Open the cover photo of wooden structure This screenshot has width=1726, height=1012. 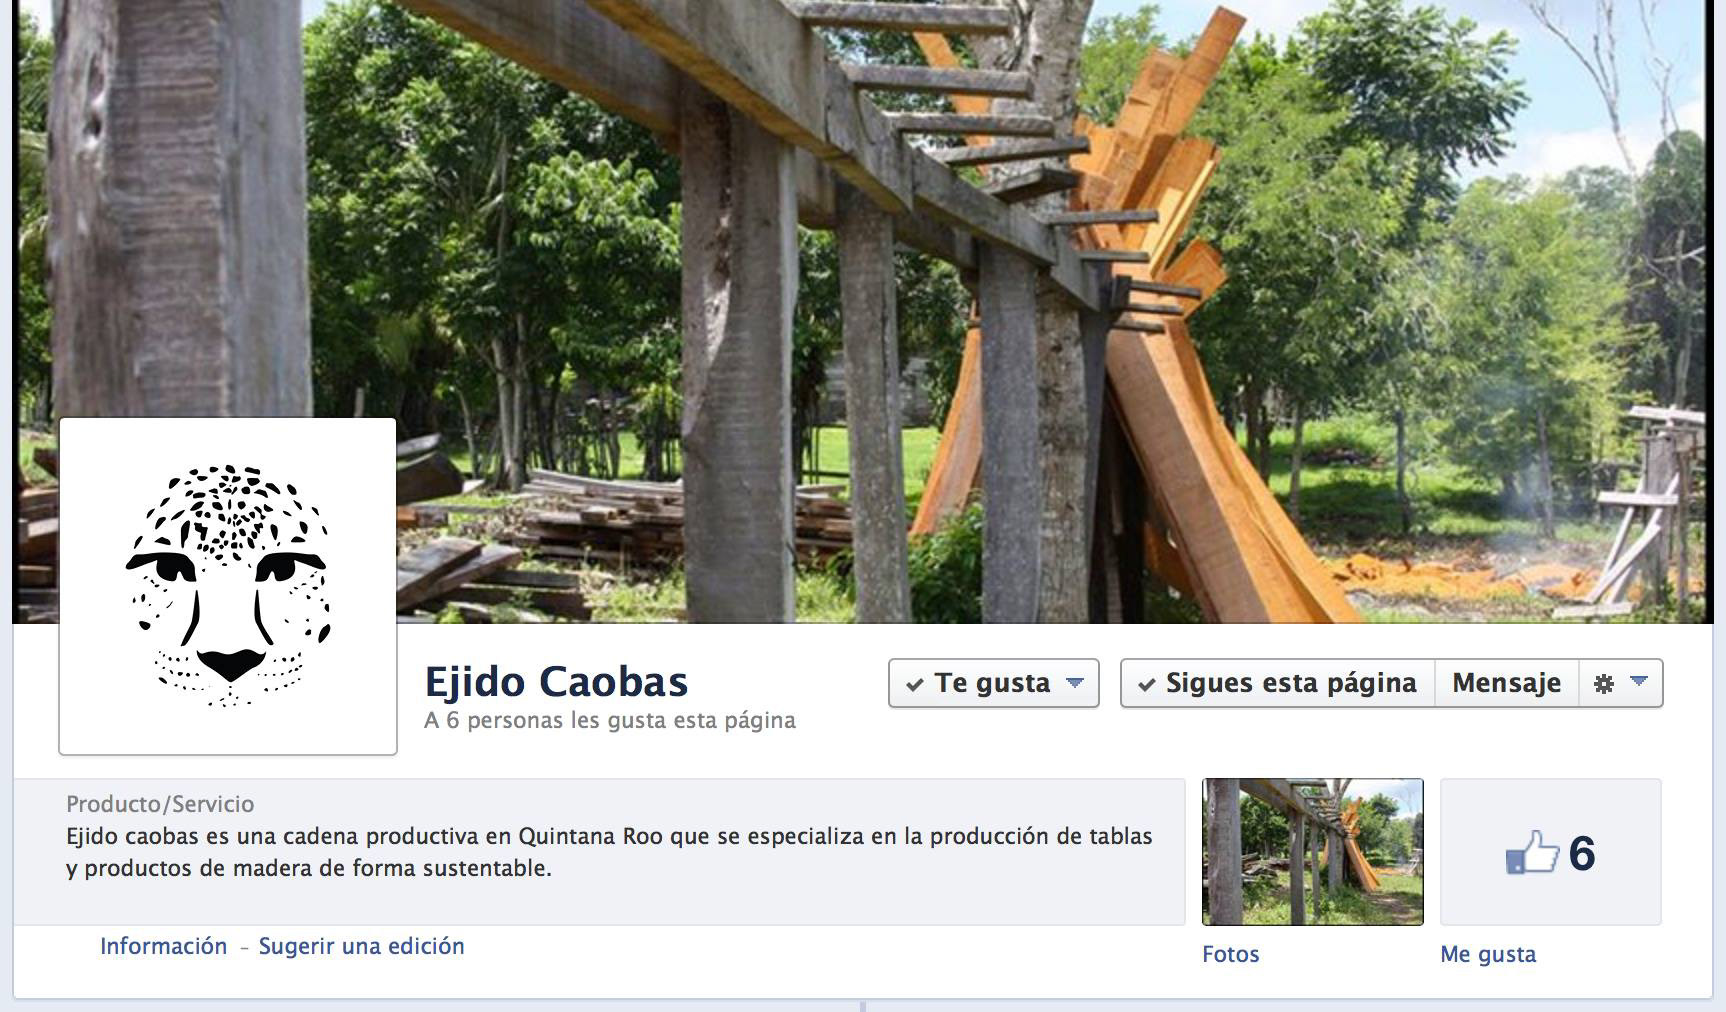[x=860, y=310]
